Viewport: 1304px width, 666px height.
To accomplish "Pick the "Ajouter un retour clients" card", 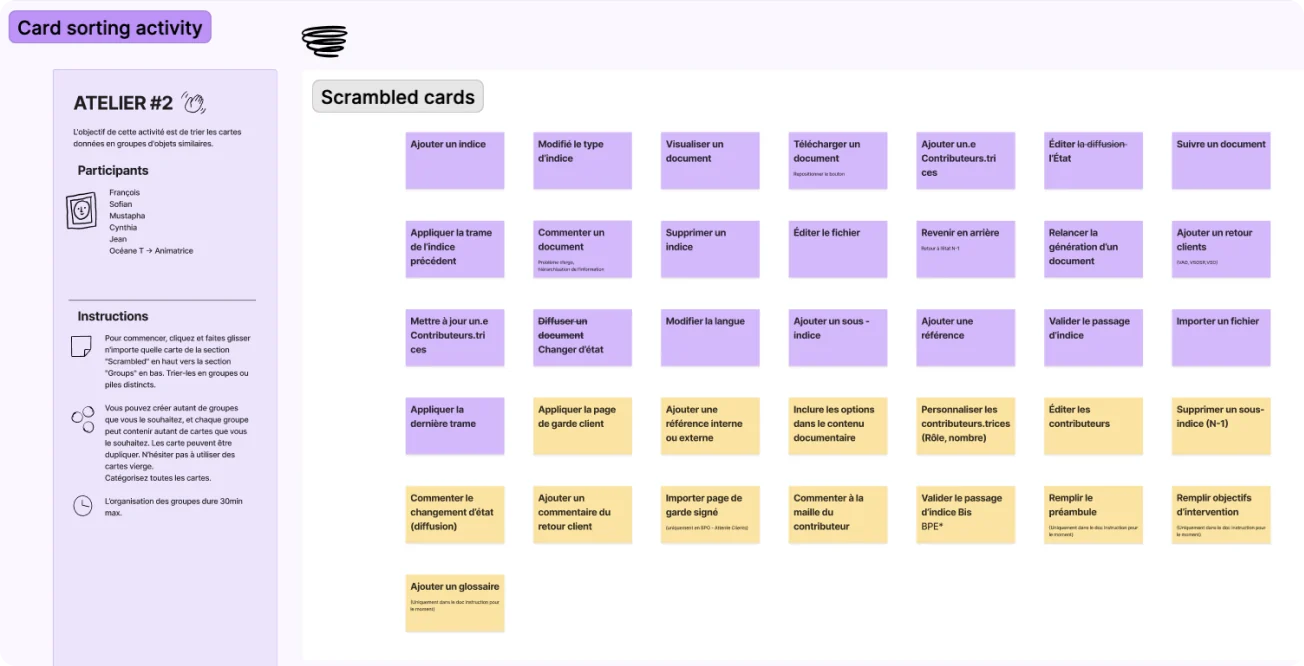I will tap(1221, 249).
